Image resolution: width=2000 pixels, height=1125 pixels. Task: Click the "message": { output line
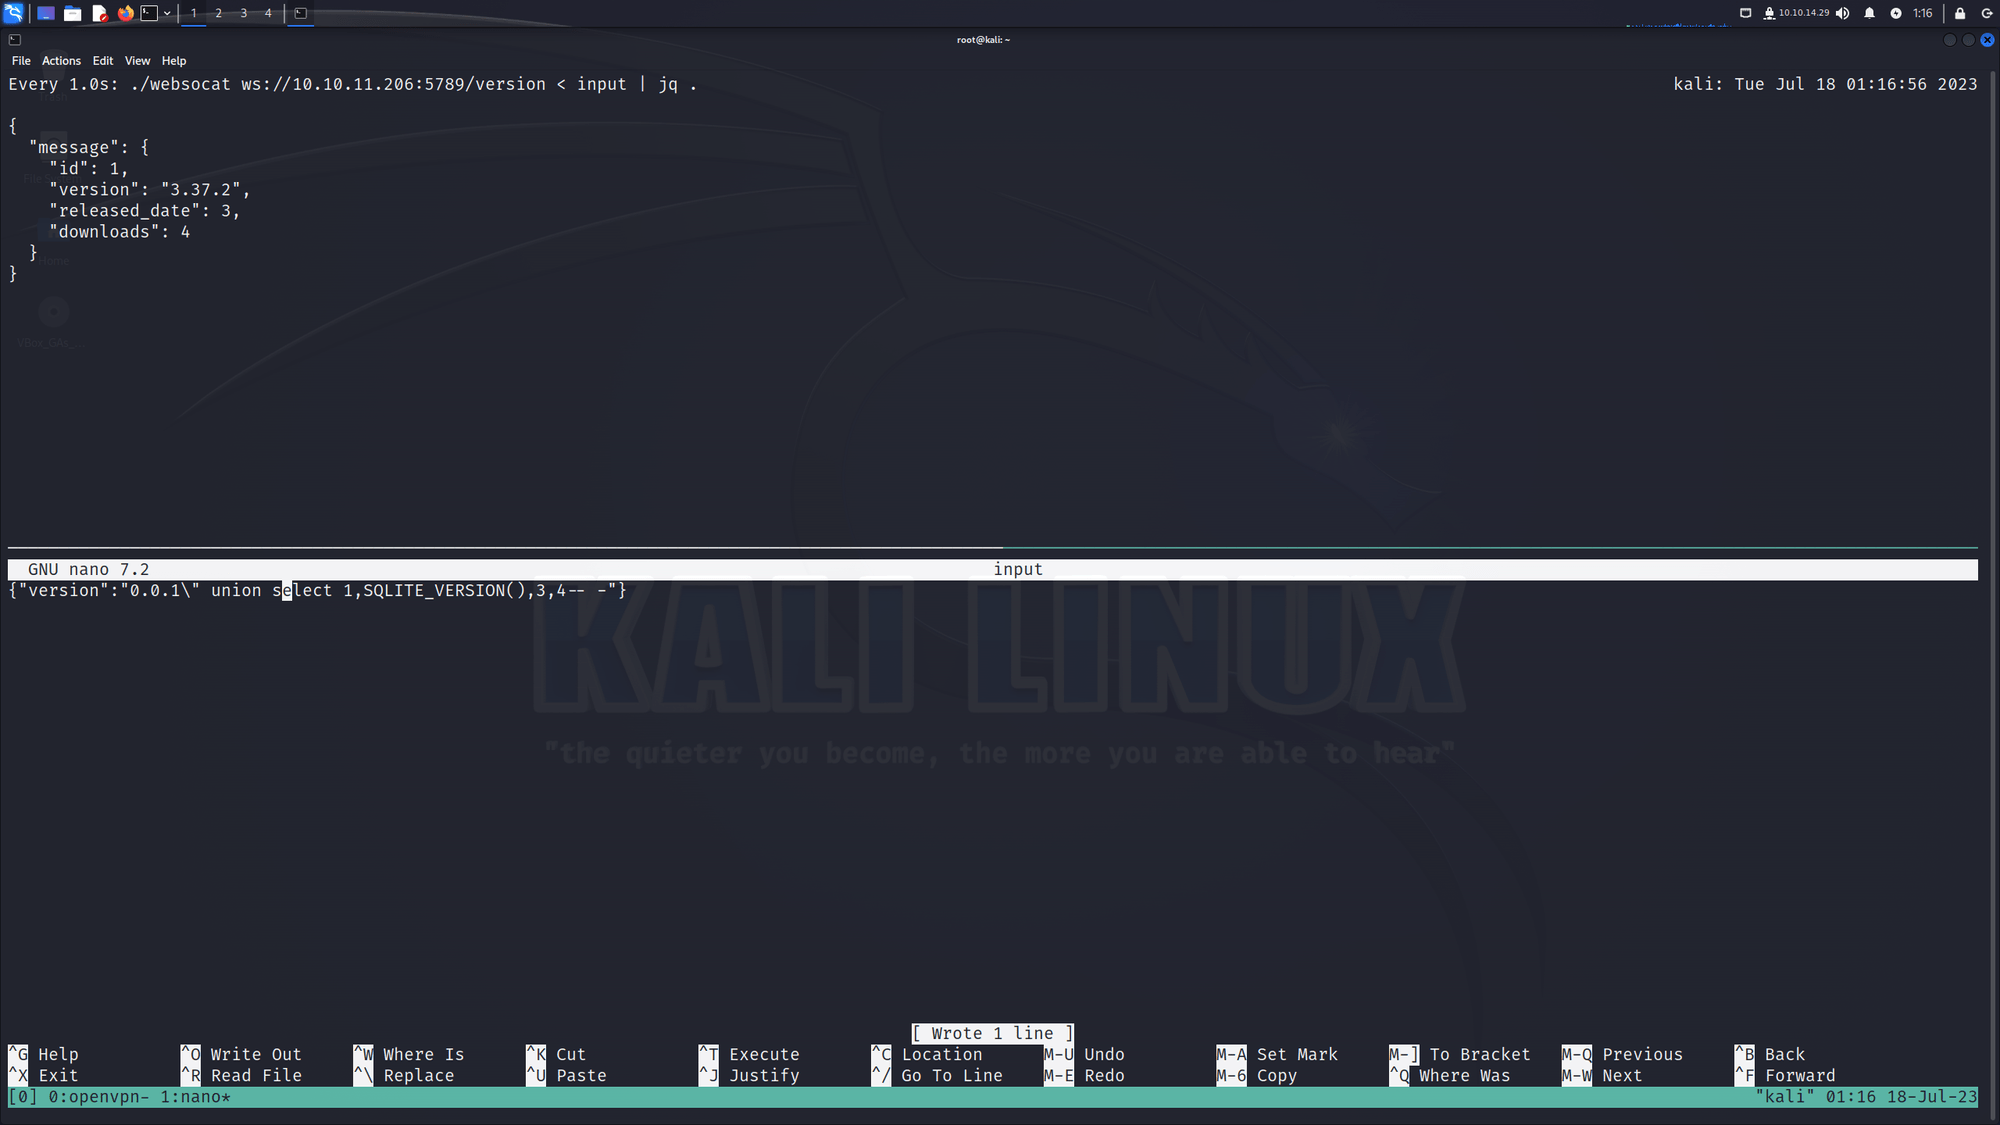89,147
